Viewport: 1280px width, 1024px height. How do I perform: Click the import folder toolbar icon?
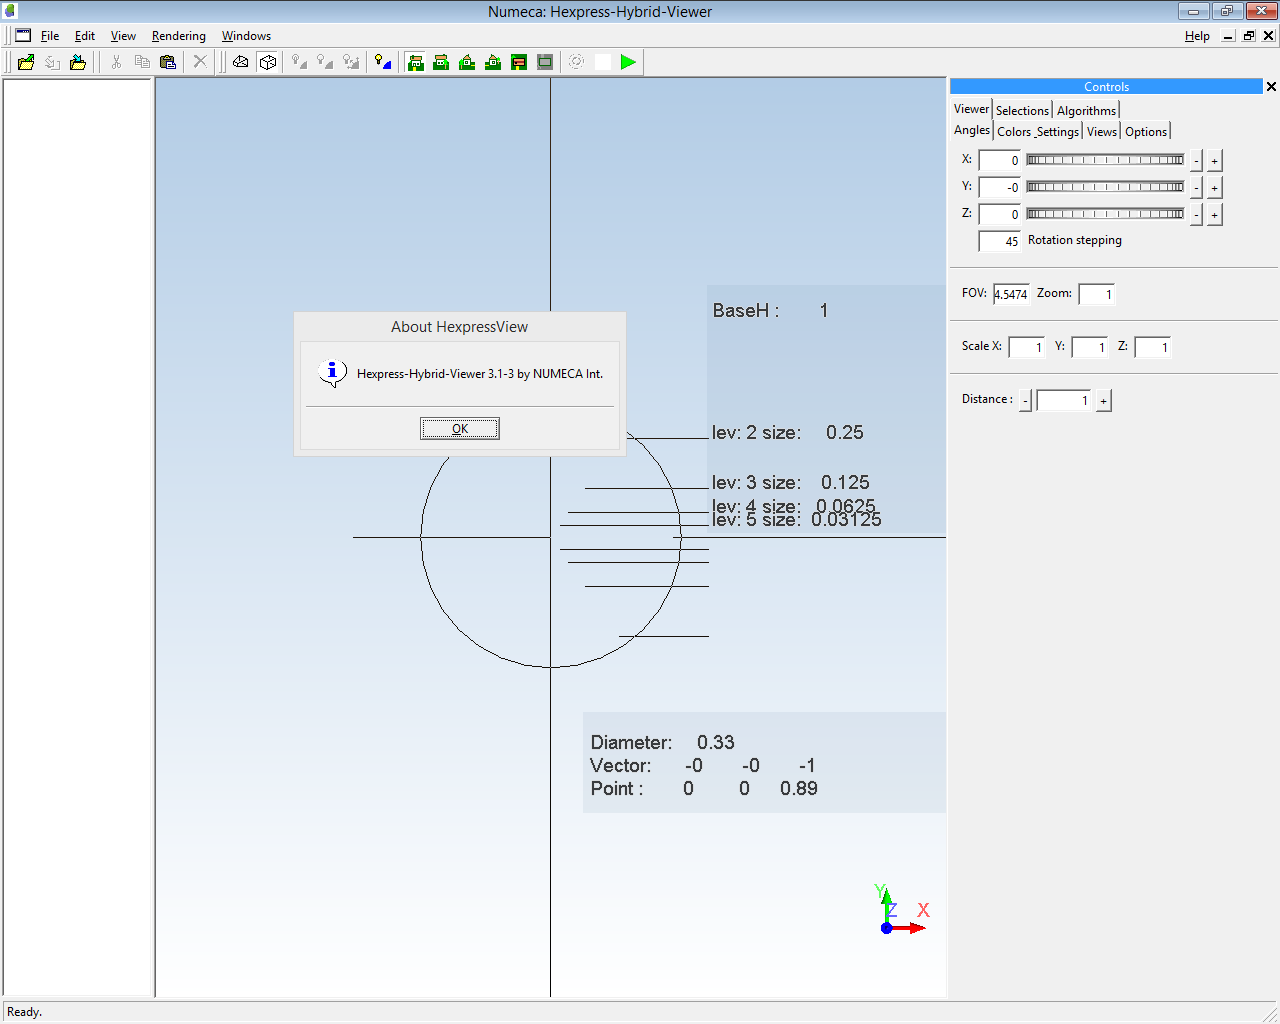78,62
